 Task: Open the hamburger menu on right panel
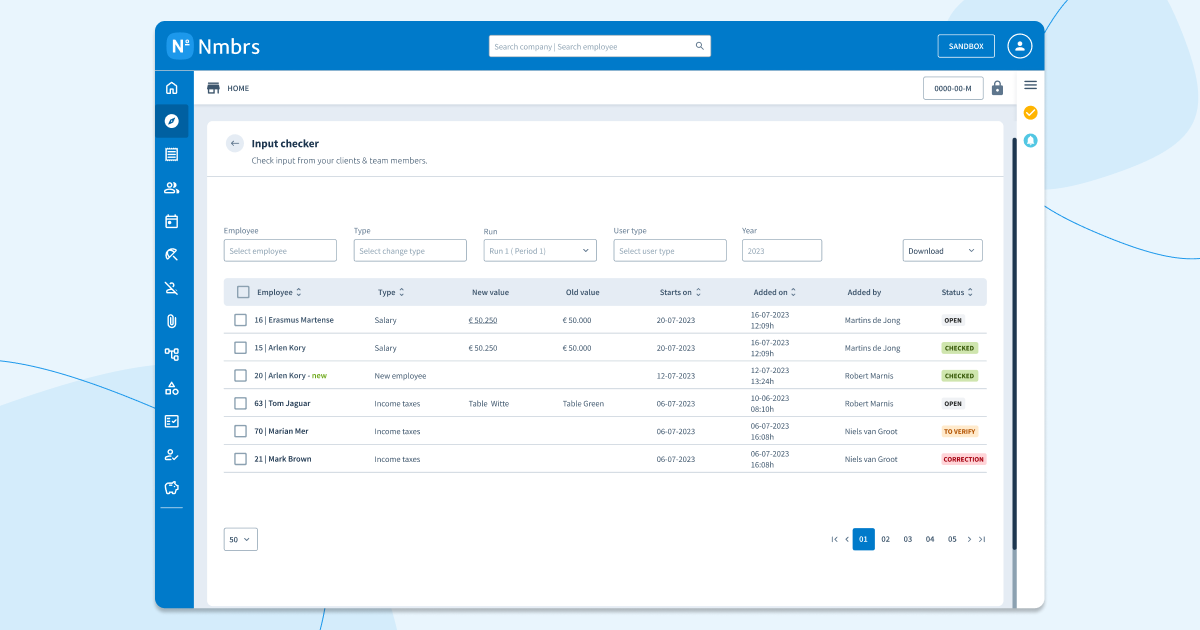(x=1030, y=85)
